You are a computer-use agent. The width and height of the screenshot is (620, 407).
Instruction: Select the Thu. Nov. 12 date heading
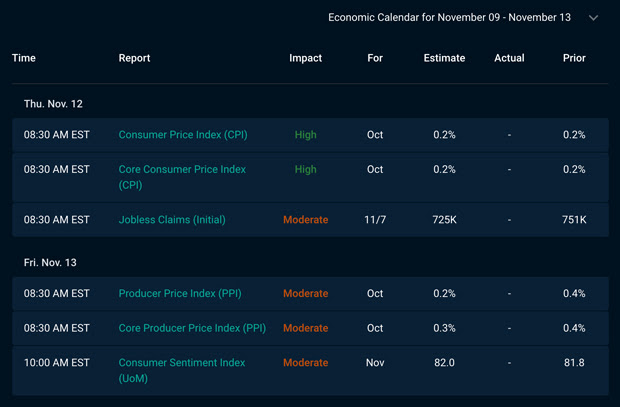coord(53,104)
